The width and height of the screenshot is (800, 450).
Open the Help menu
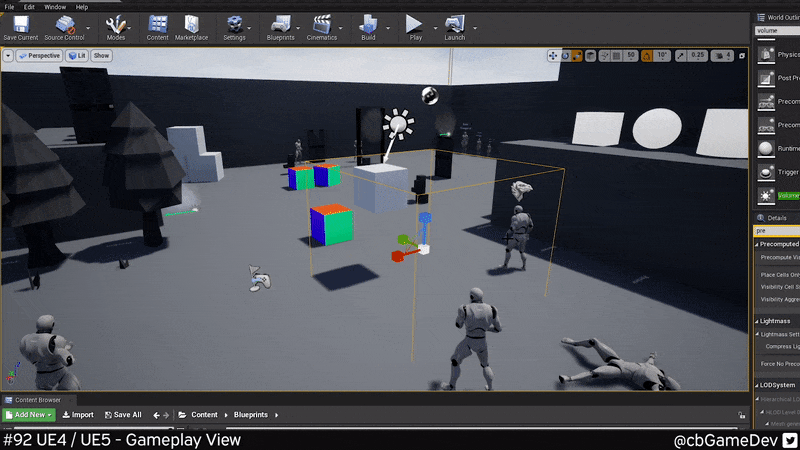coord(82,7)
